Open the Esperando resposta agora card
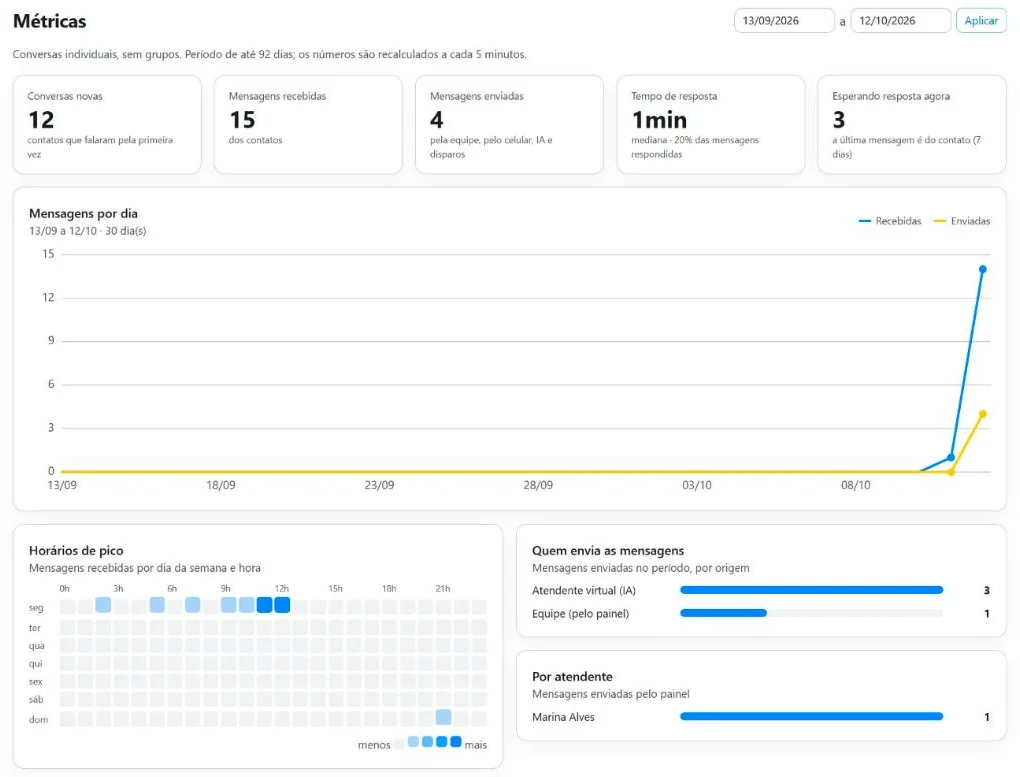The image size is (1020, 777). click(x=912, y=124)
